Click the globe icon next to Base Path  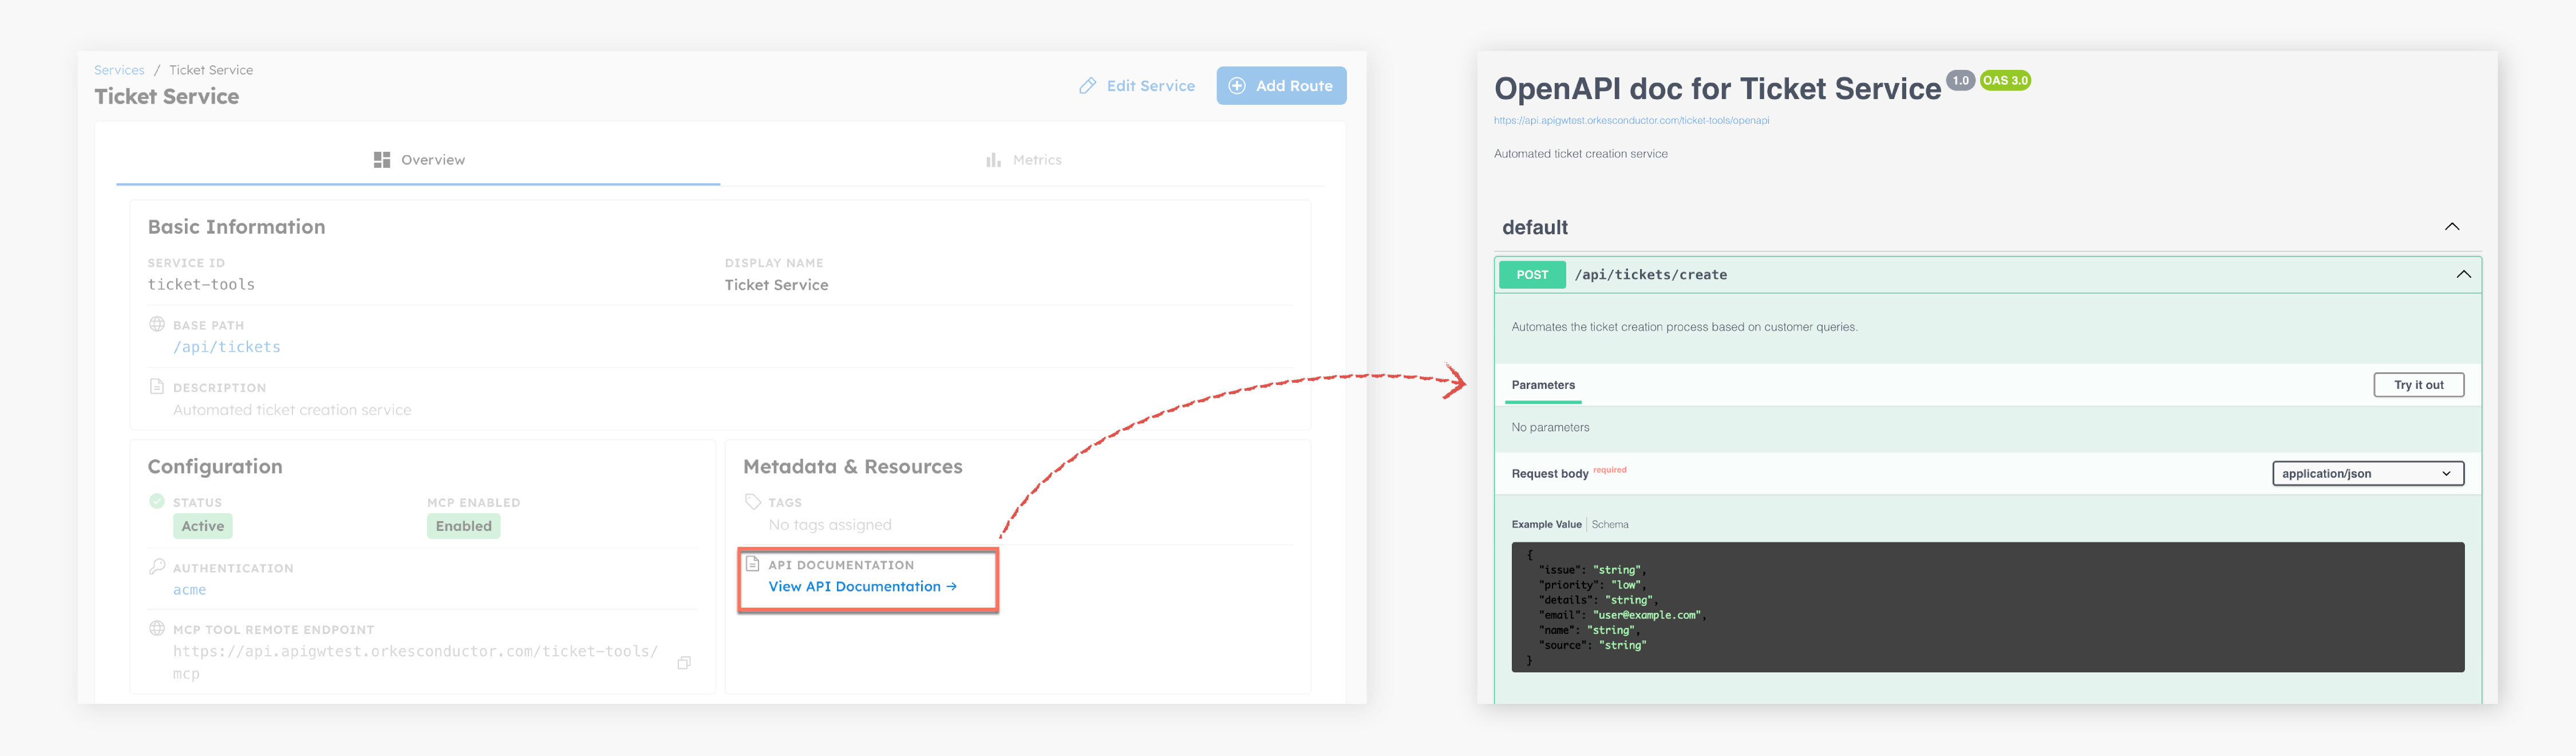tap(157, 324)
